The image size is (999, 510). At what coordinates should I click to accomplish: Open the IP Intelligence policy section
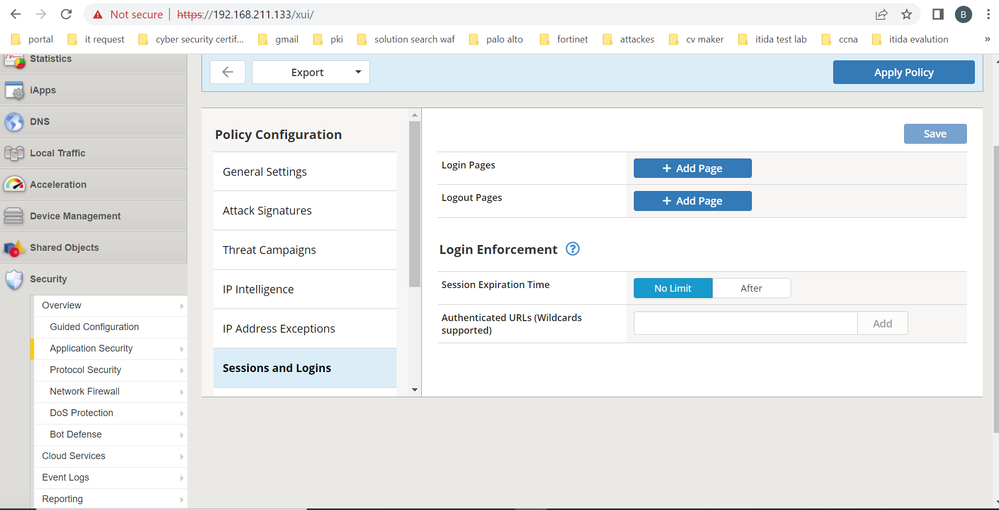pyautogui.click(x=258, y=290)
